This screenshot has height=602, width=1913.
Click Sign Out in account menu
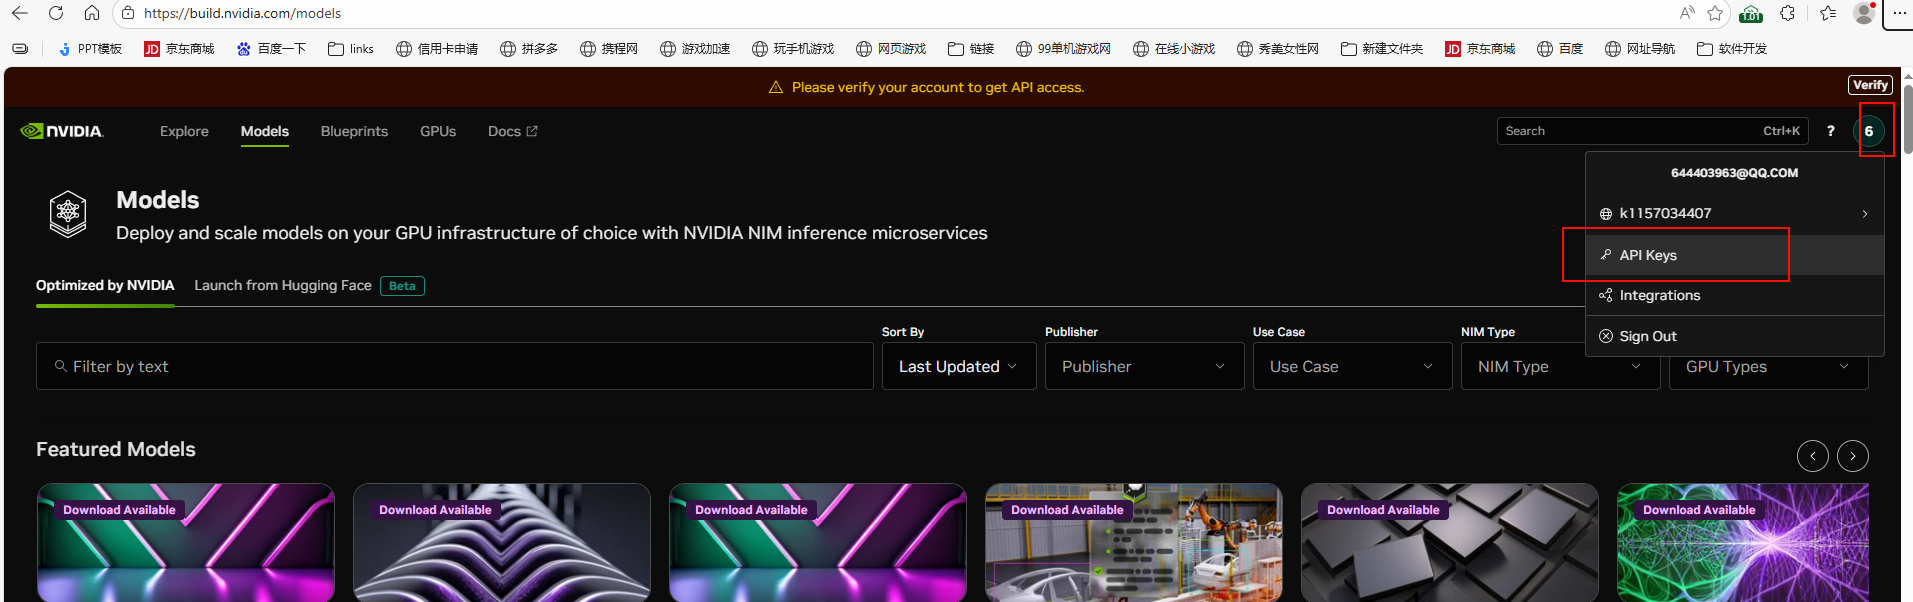coord(1735,336)
